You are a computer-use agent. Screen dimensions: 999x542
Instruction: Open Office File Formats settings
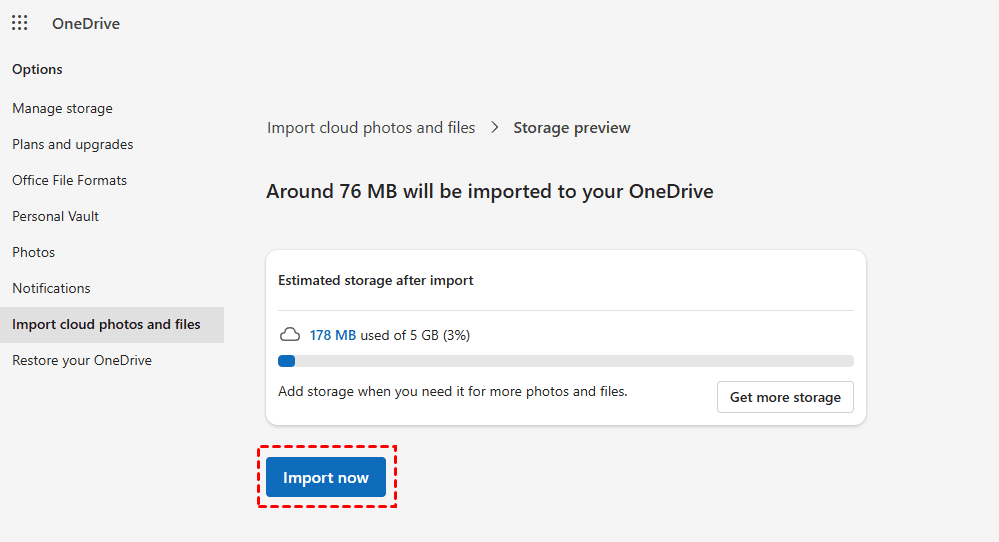point(69,180)
